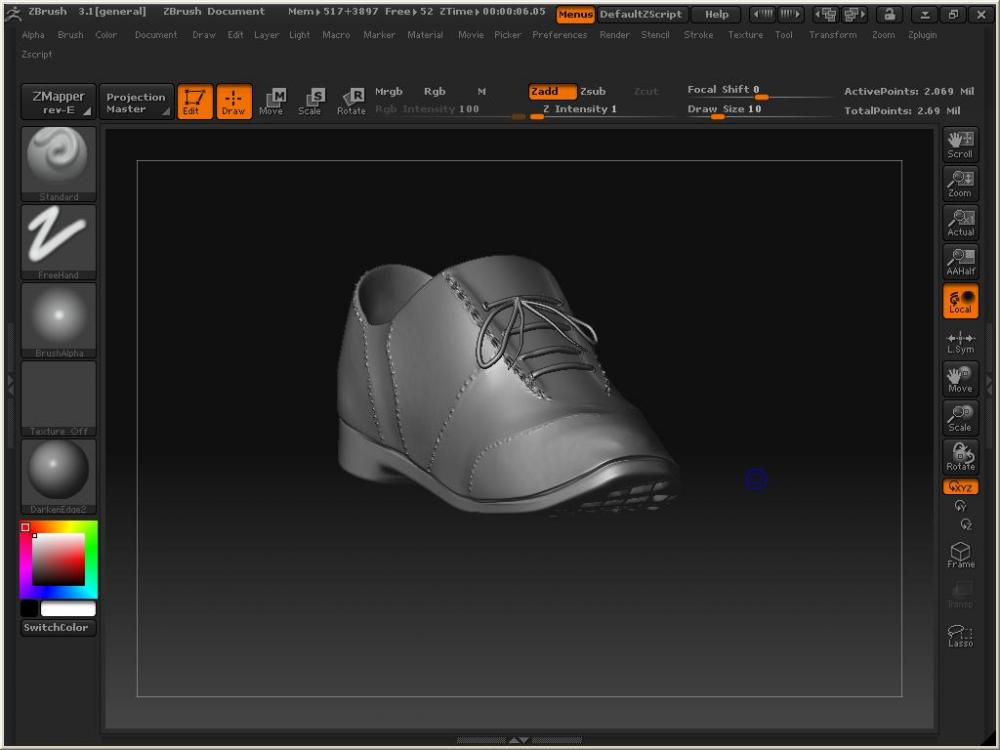Toggle Edit mode button

(194, 101)
